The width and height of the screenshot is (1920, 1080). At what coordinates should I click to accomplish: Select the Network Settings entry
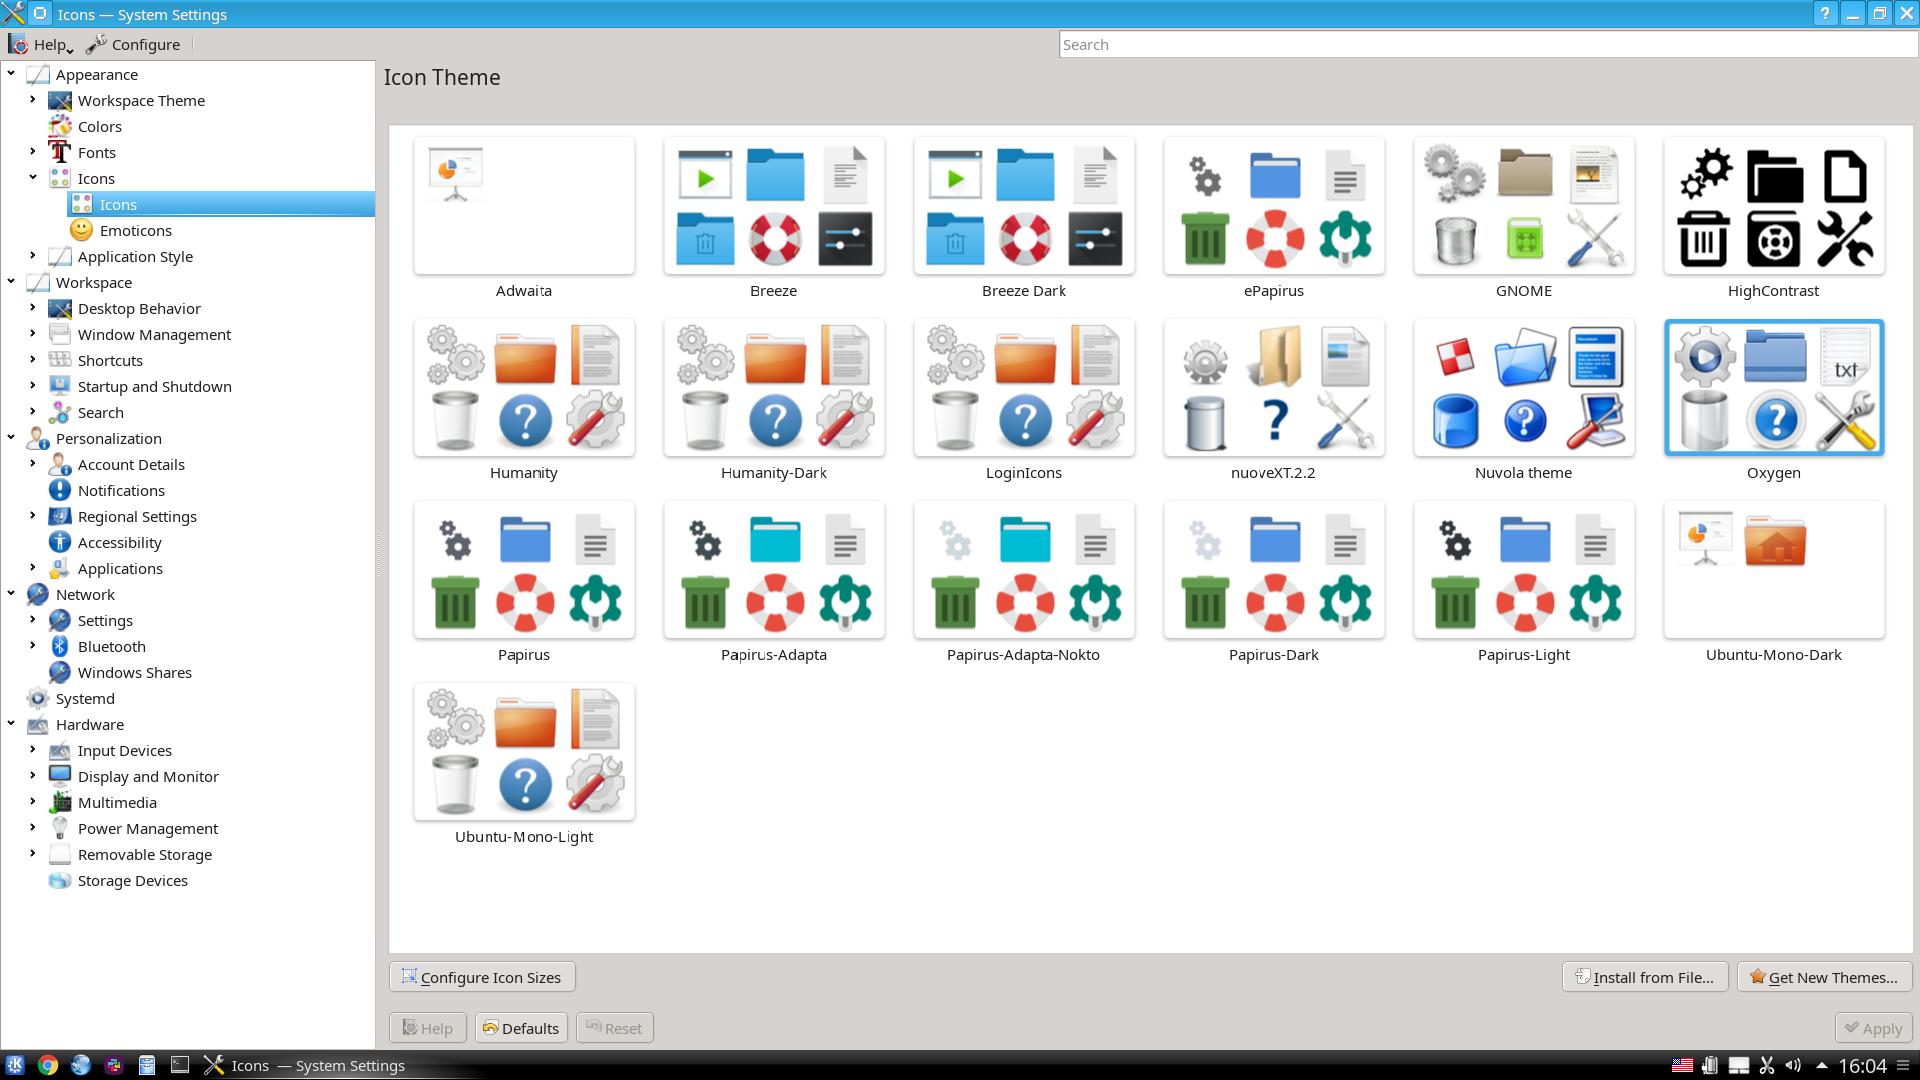tap(105, 620)
